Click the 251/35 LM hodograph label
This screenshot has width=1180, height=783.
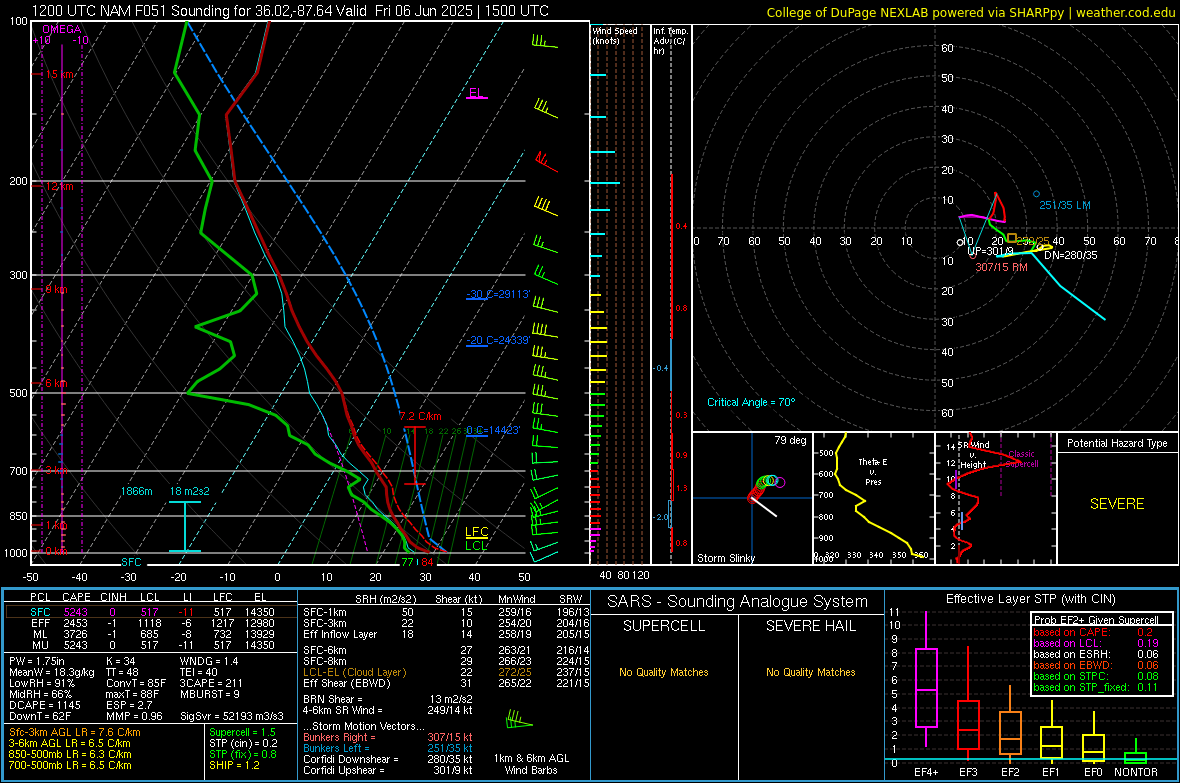coord(1065,205)
